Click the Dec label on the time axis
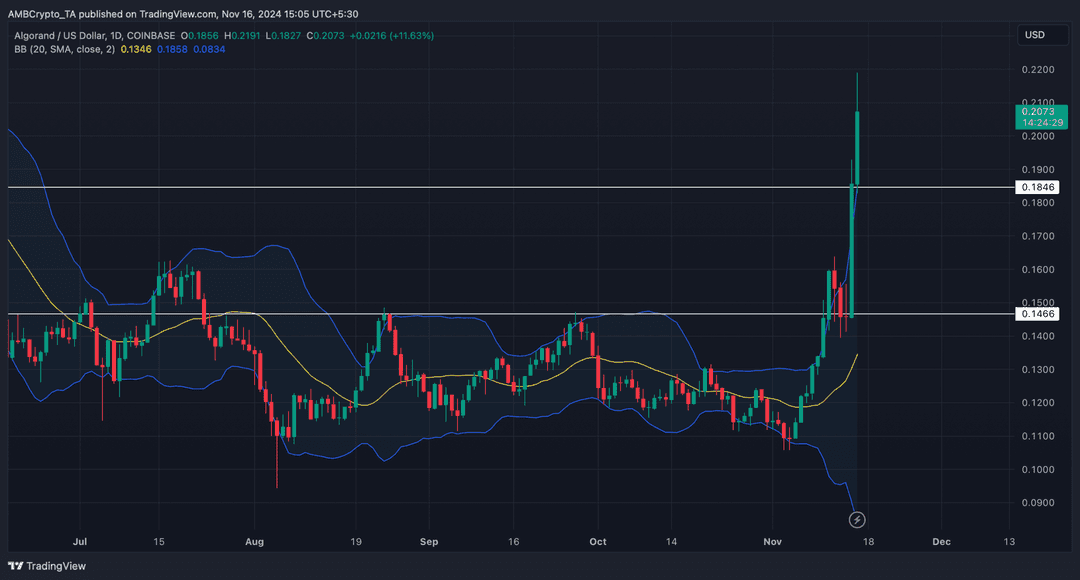This screenshot has width=1080, height=580. pyautogui.click(x=940, y=541)
